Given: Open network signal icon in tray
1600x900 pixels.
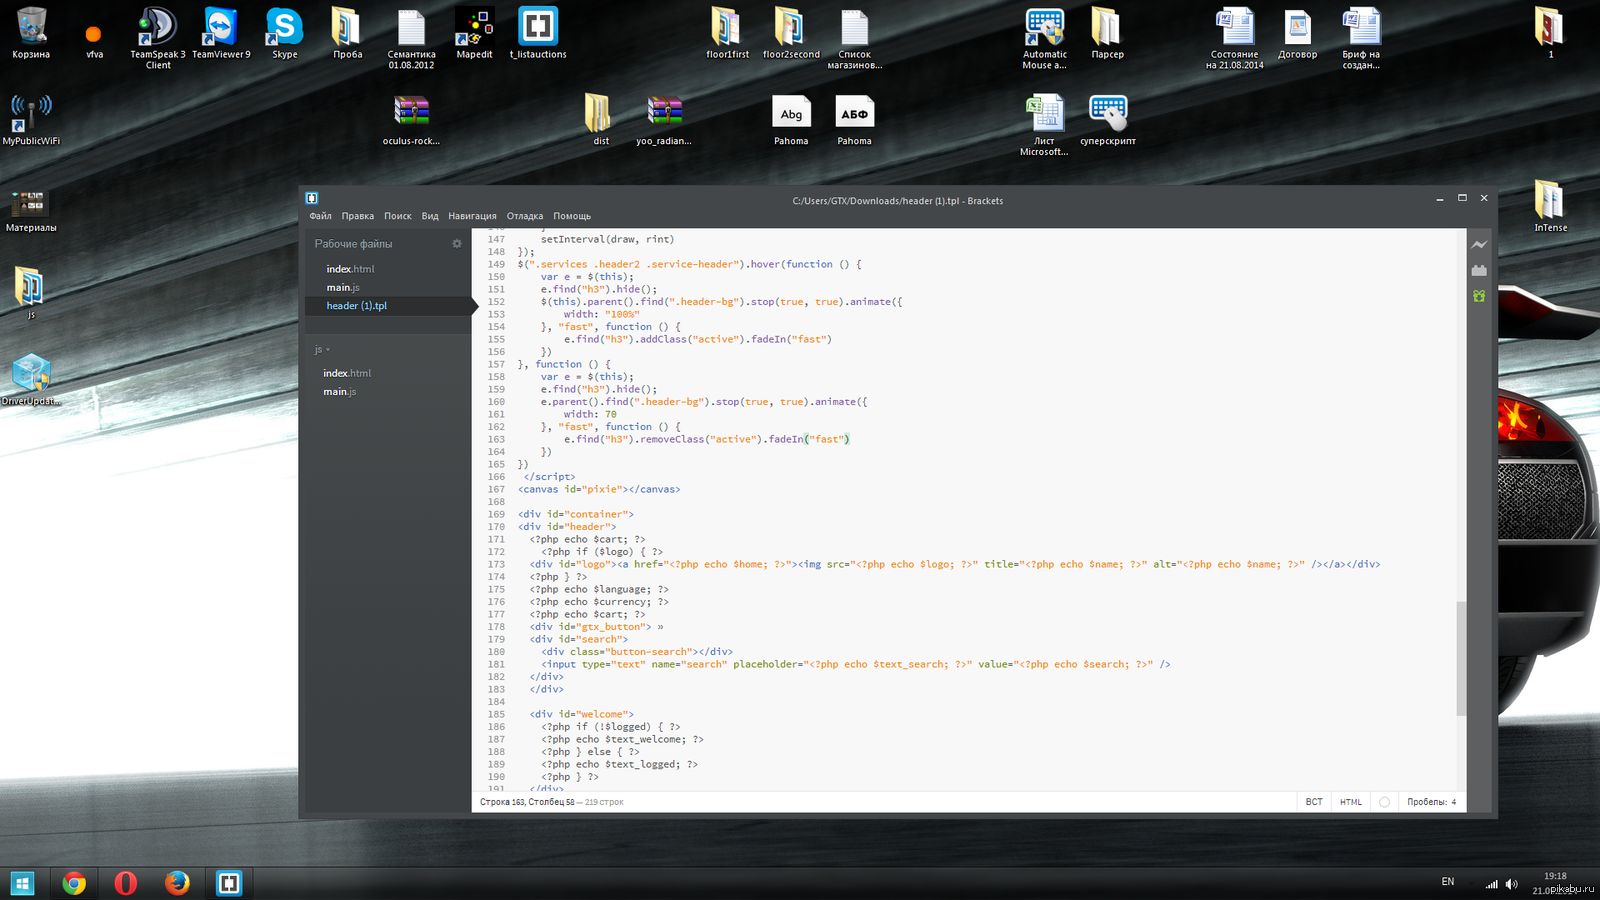Looking at the screenshot, I should pos(1491,884).
